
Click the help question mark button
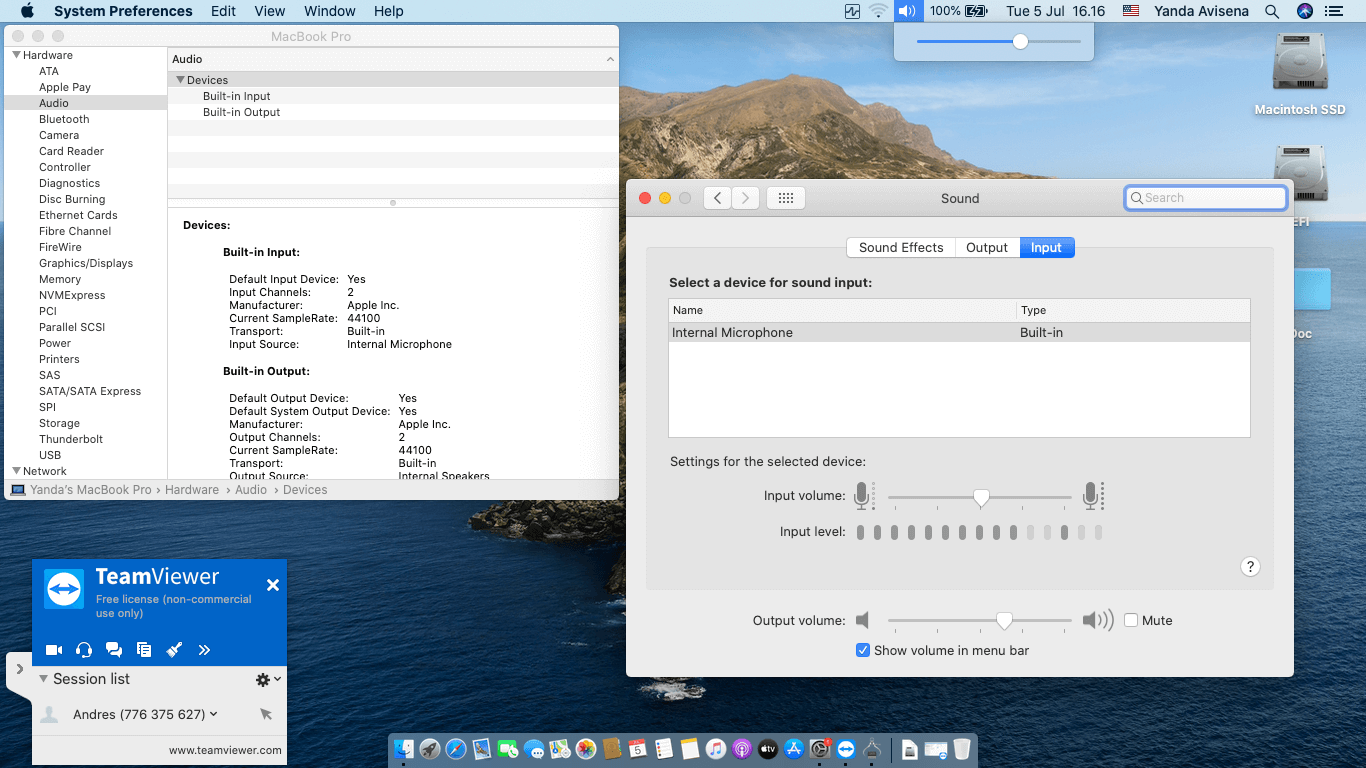(1250, 567)
